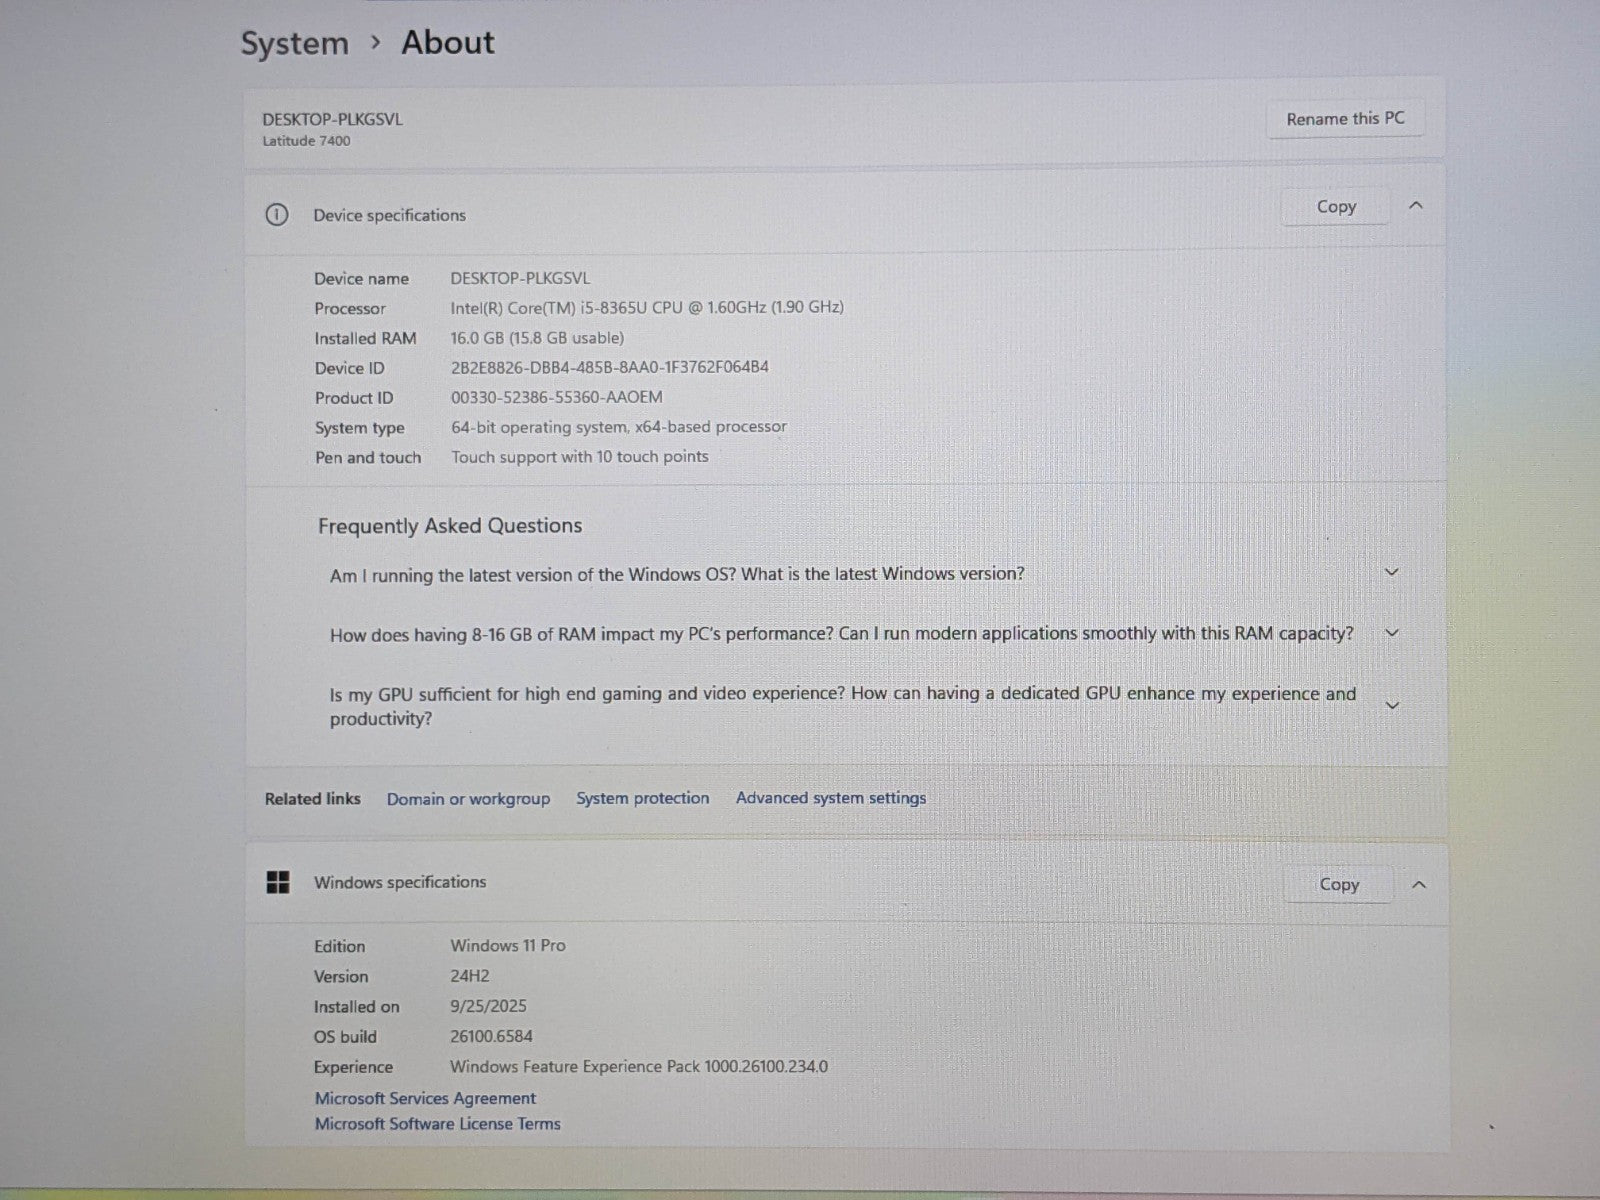This screenshot has height=1200, width=1600.
Task: Click the About page title
Action: point(448,43)
